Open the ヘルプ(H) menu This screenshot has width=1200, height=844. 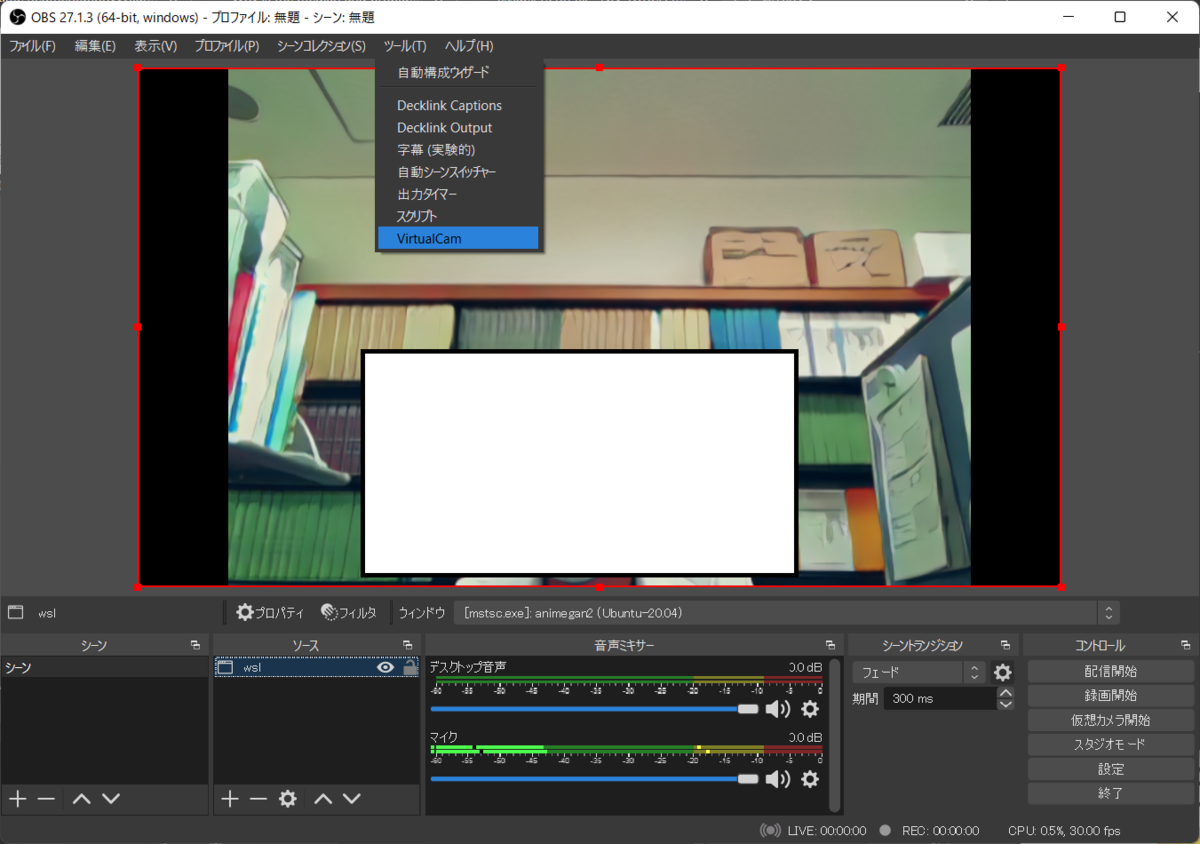[x=468, y=46]
